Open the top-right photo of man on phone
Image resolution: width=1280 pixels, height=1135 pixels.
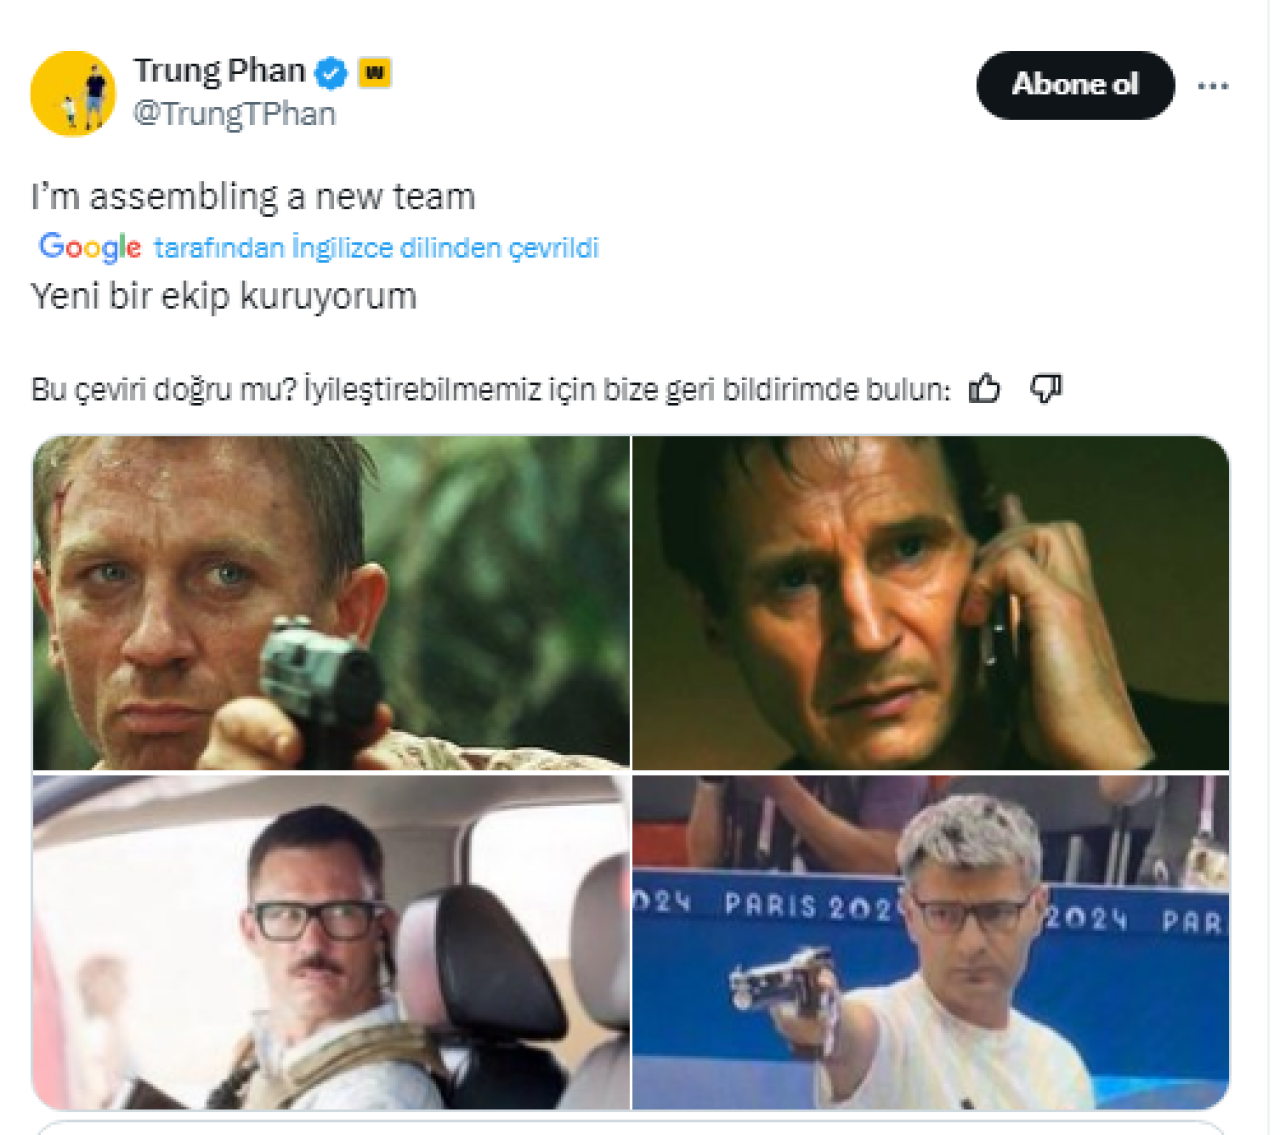(x=930, y=602)
